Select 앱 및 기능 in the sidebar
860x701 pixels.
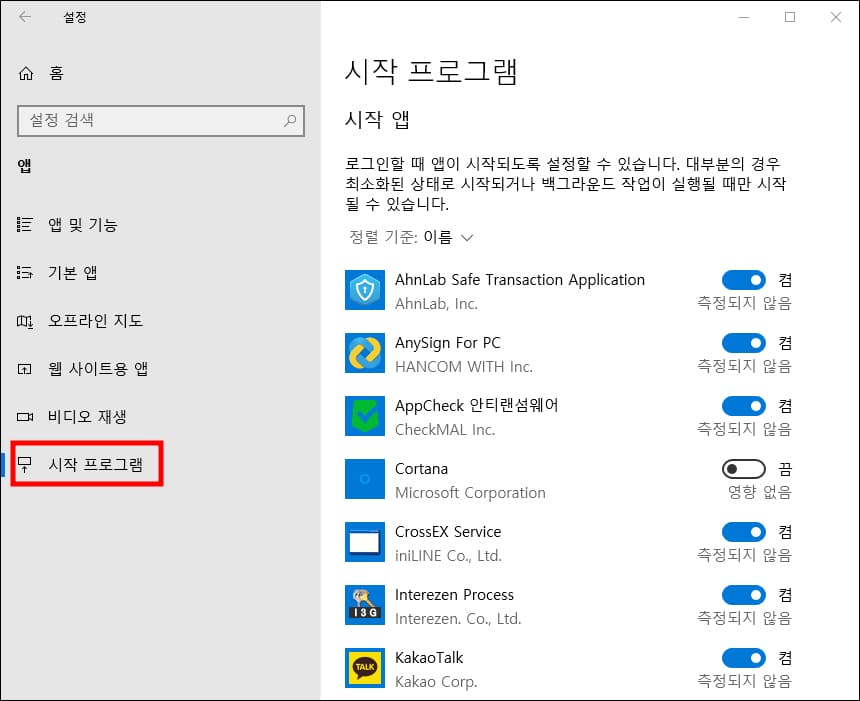pos(80,224)
